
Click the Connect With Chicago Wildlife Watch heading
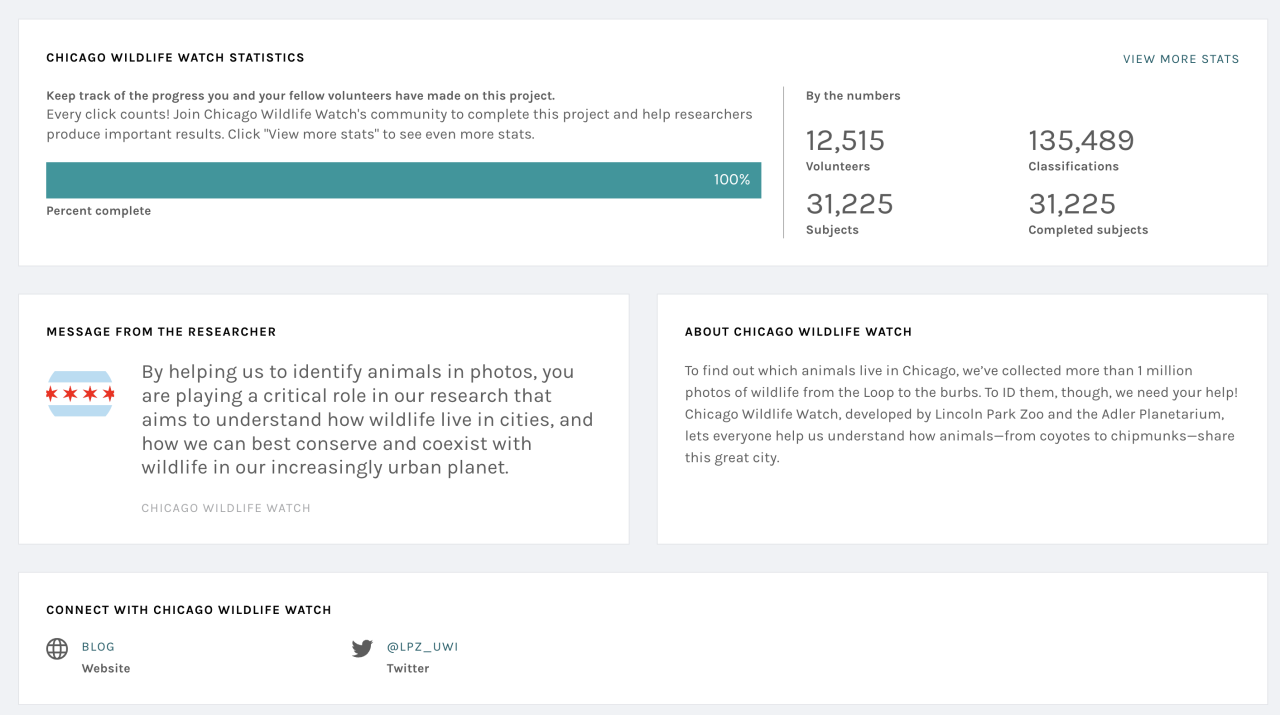coord(189,610)
